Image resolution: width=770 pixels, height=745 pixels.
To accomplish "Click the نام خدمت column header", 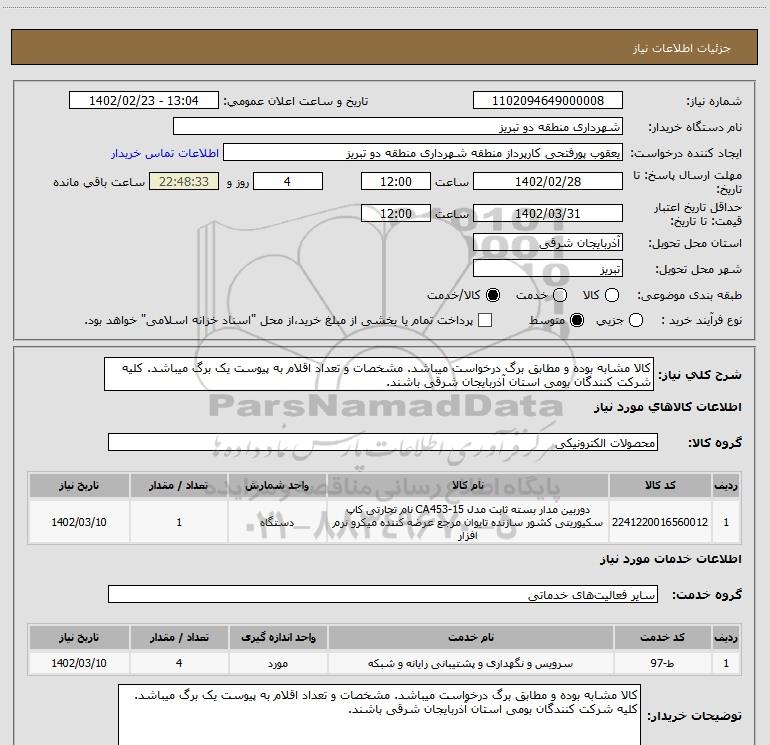I will pos(470,637).
